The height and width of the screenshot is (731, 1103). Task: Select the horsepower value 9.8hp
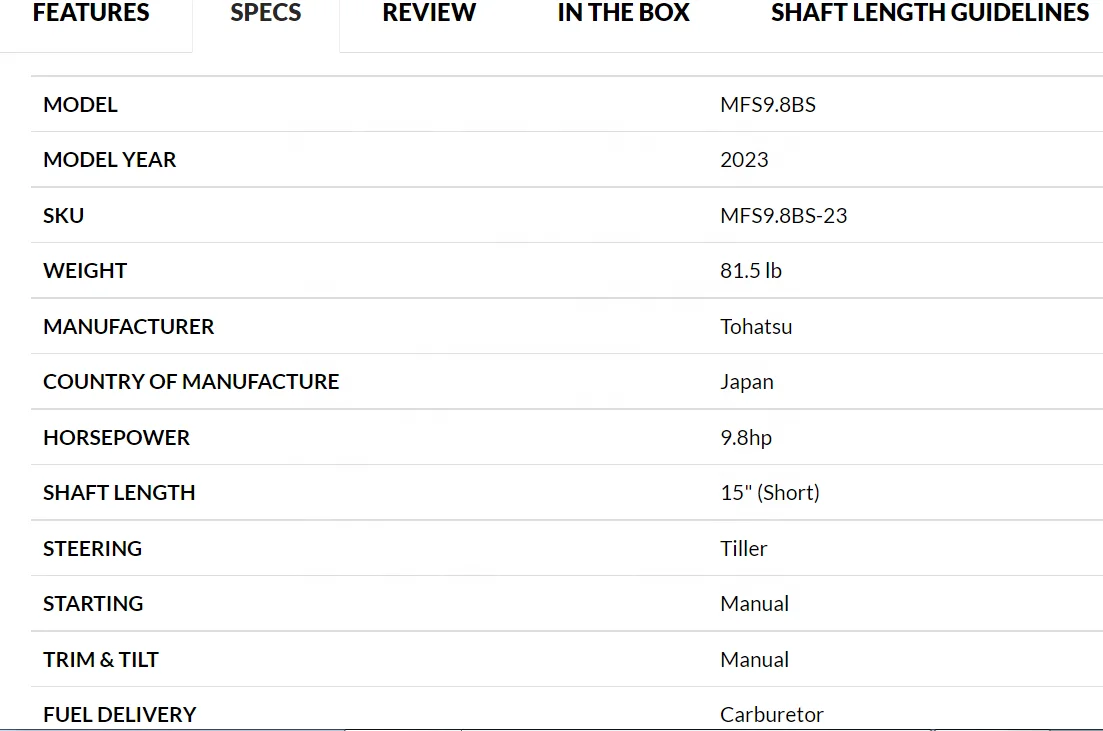[746, 438]
